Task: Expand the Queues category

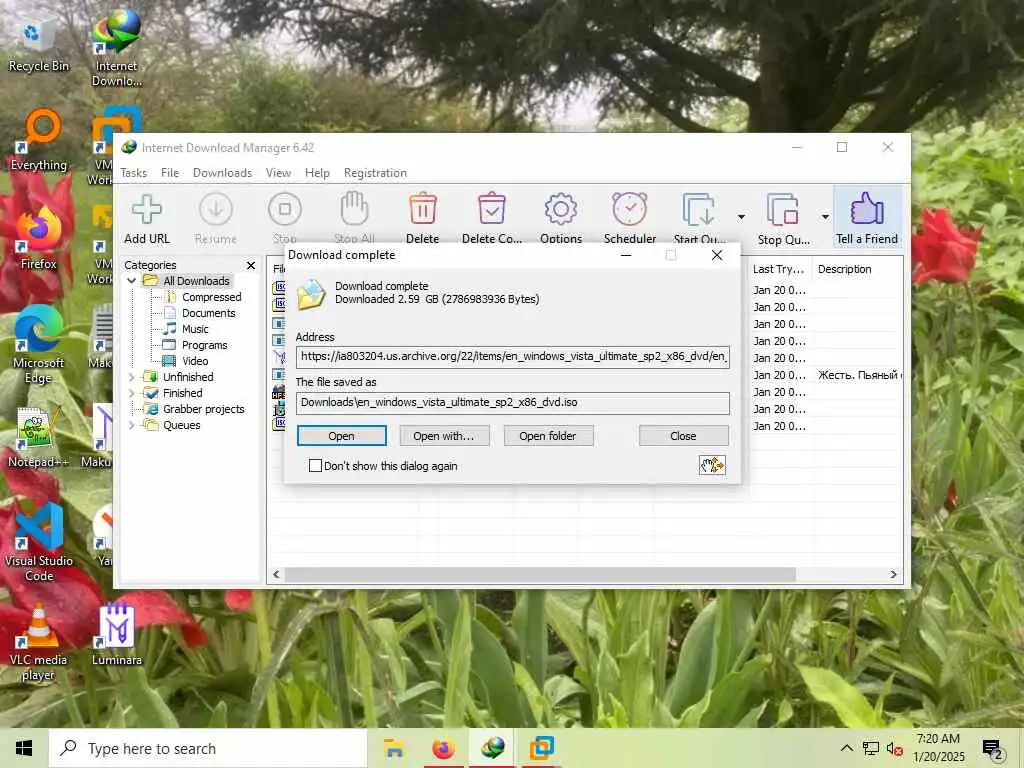Action: (131, 425)
